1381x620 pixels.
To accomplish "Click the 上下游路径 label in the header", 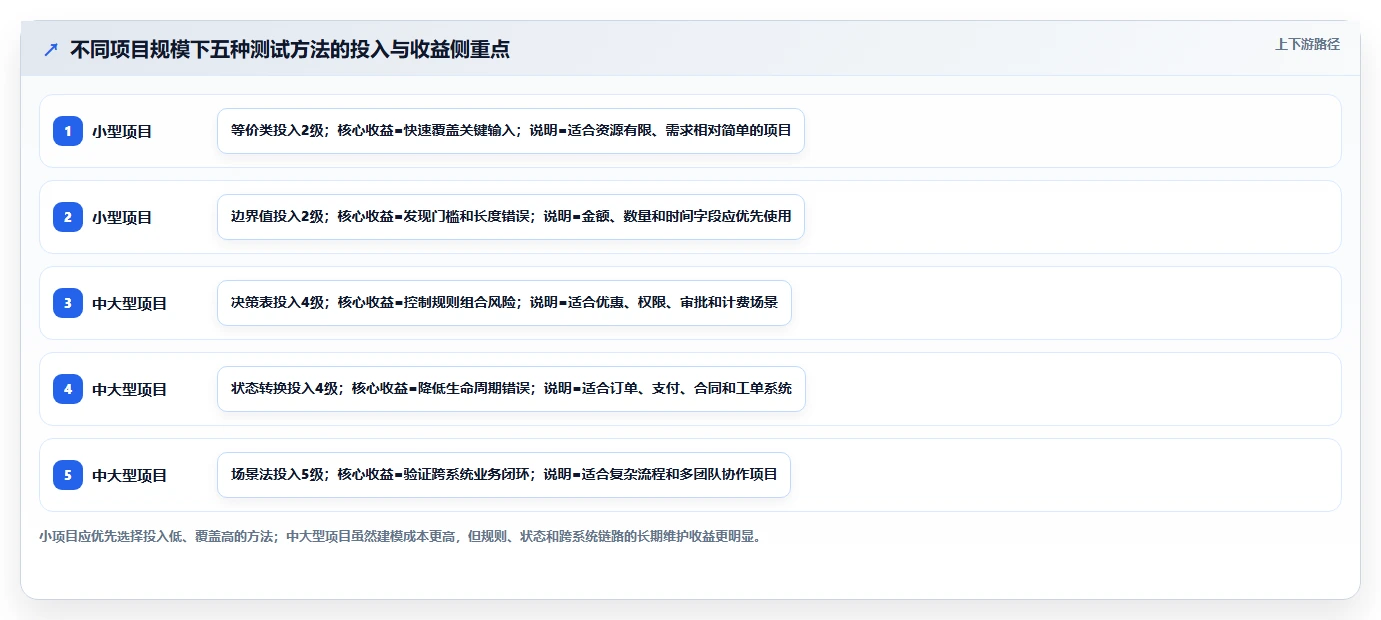I will (1307, 44).
